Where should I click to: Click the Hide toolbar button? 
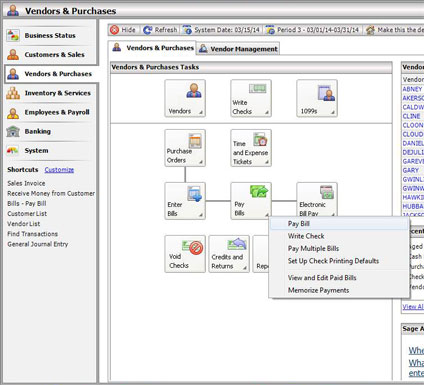click(x=123, y=30)
